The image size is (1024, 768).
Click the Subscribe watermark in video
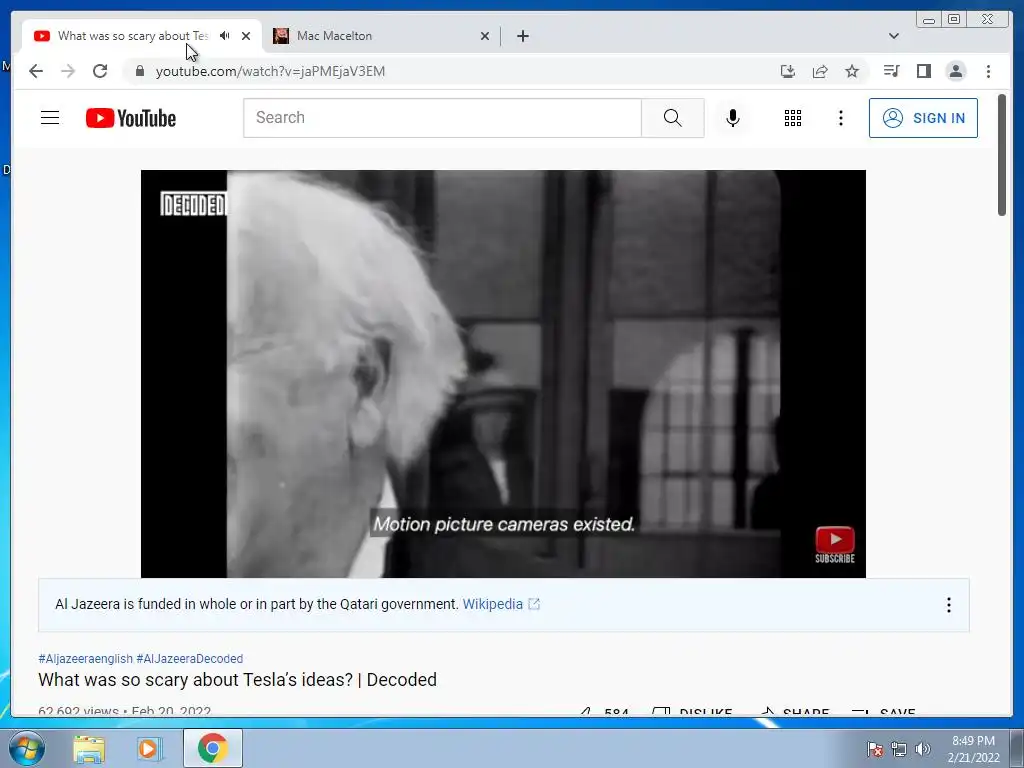pos(835,545)
